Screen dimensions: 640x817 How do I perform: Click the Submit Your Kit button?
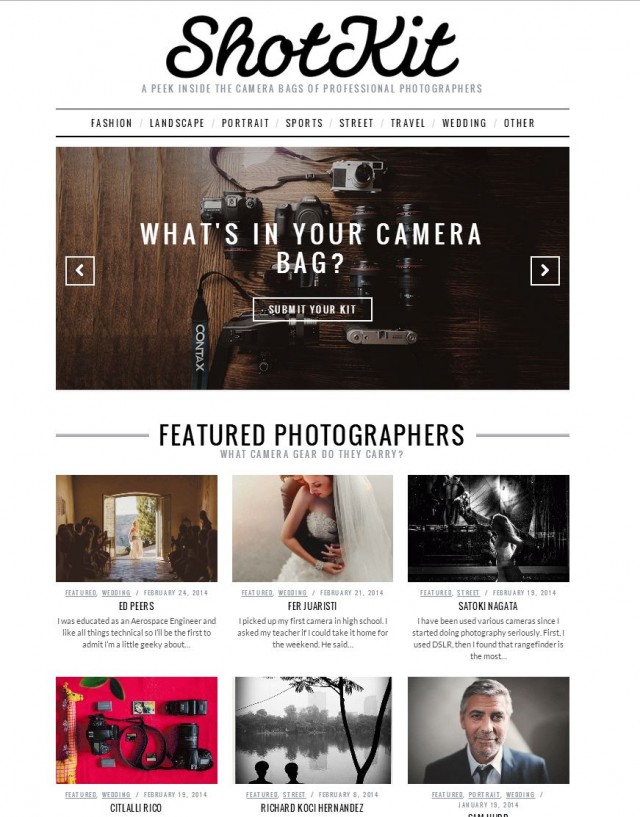coord(312,310)
